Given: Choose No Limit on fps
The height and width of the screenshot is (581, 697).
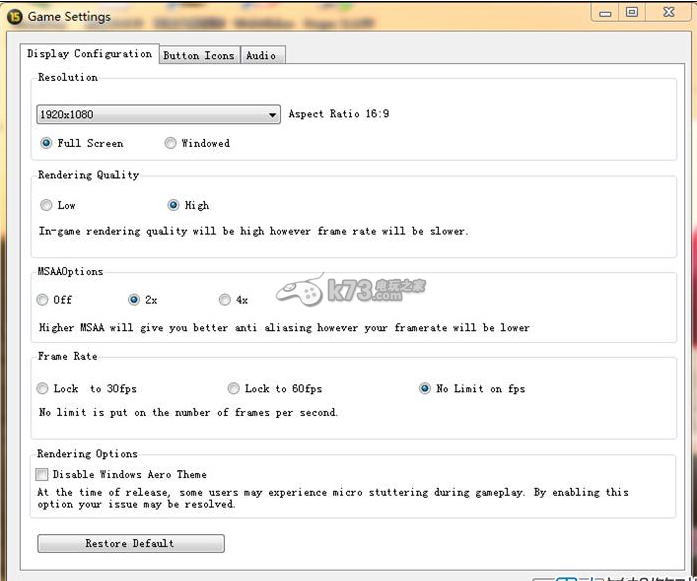Looking at the screenshot, I should coord(425,389).
